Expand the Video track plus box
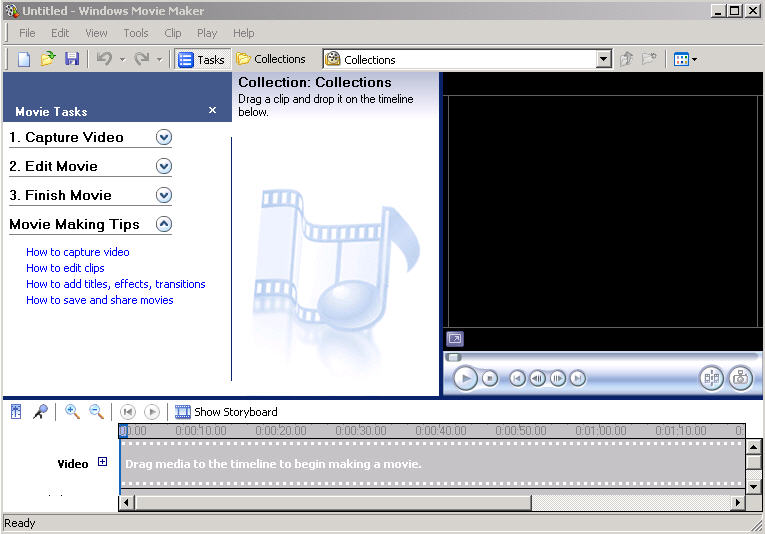This screenshot has width=765, height=534. [102, 461]
